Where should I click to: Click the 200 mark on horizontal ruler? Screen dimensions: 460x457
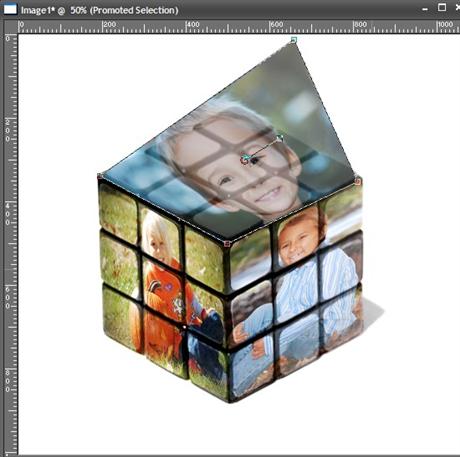click(x=109, y=24)
